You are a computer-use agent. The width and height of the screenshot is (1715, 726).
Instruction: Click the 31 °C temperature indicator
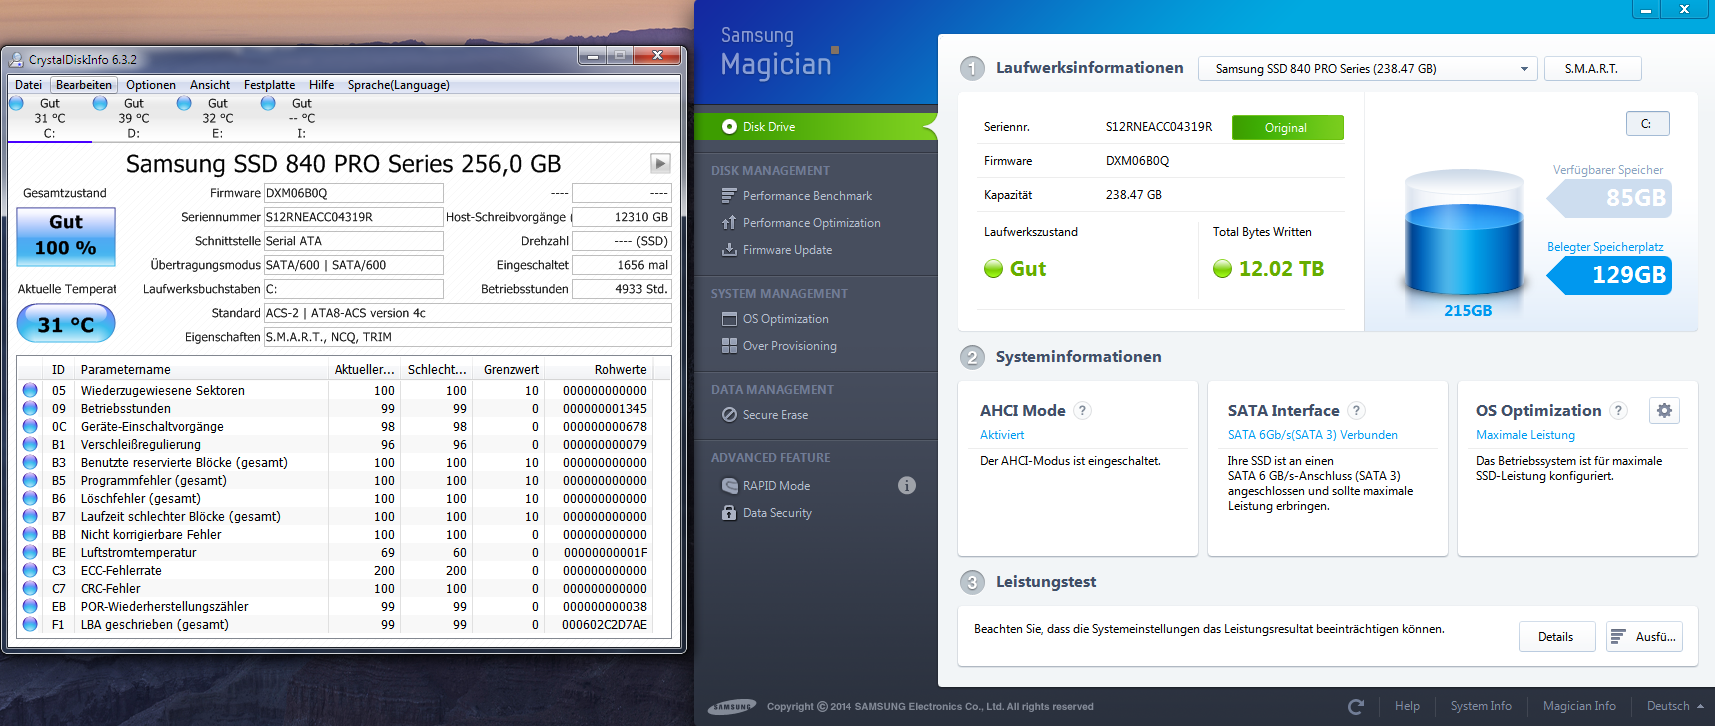click(66, 324)
